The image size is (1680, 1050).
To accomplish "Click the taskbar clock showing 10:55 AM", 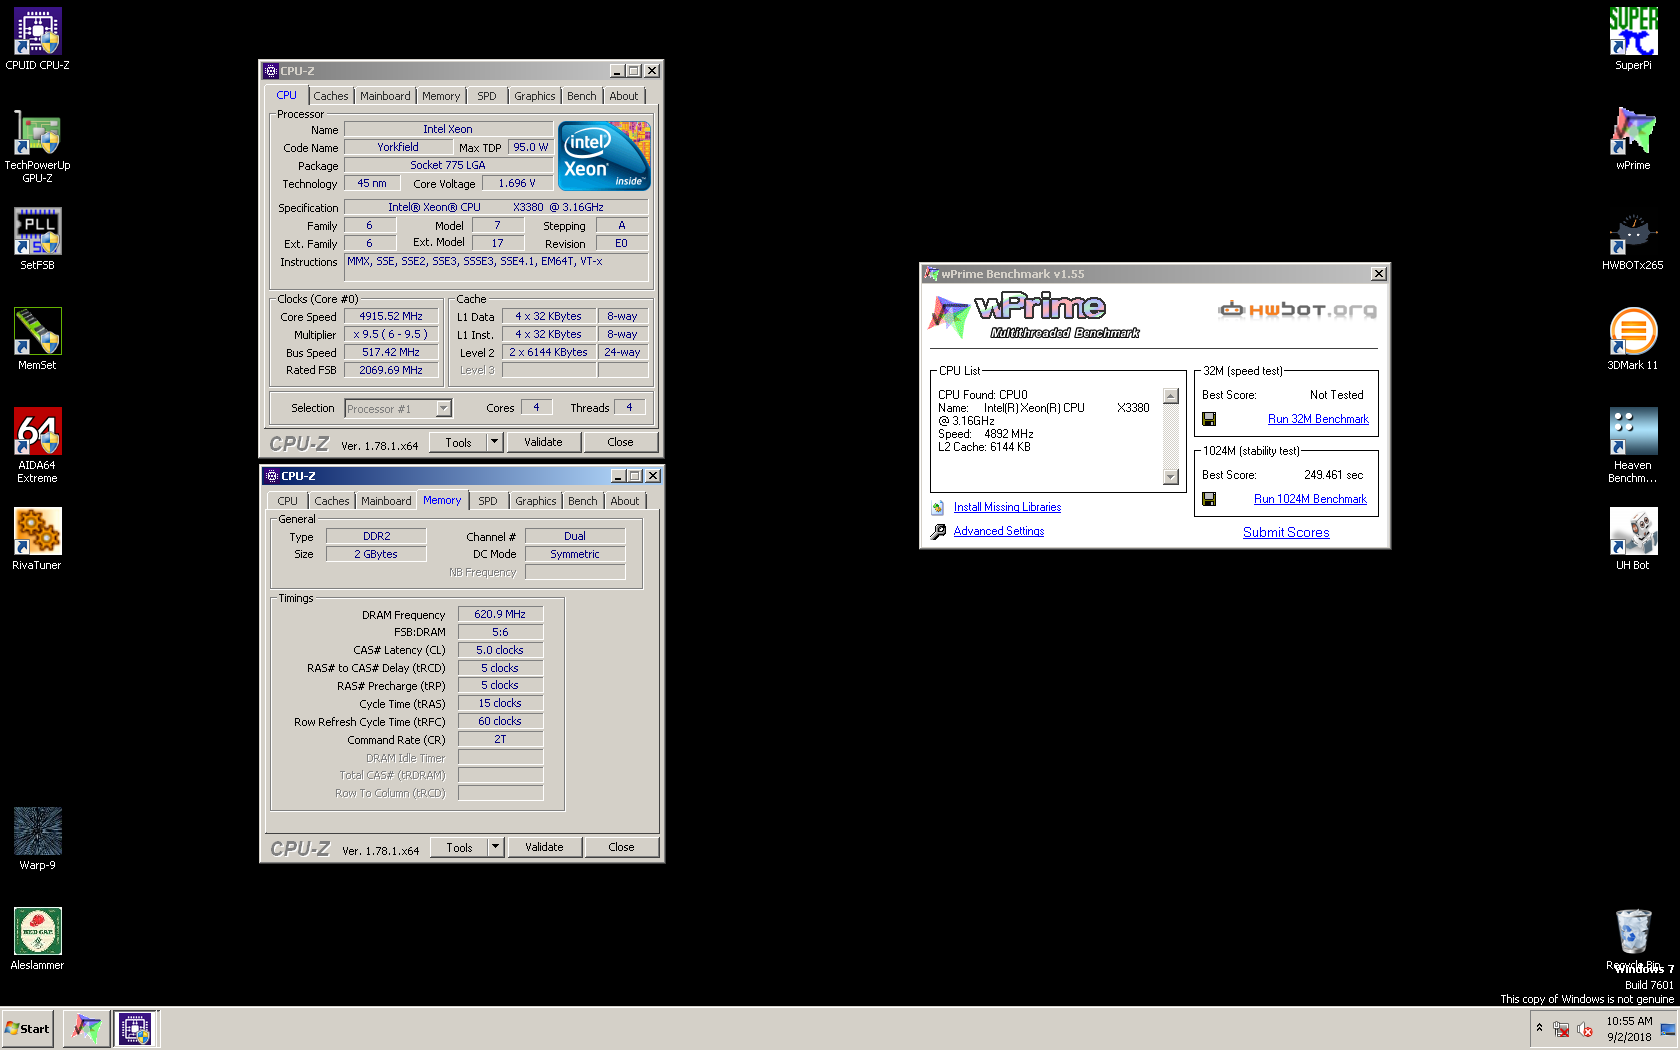I will pos(1629,1029).
